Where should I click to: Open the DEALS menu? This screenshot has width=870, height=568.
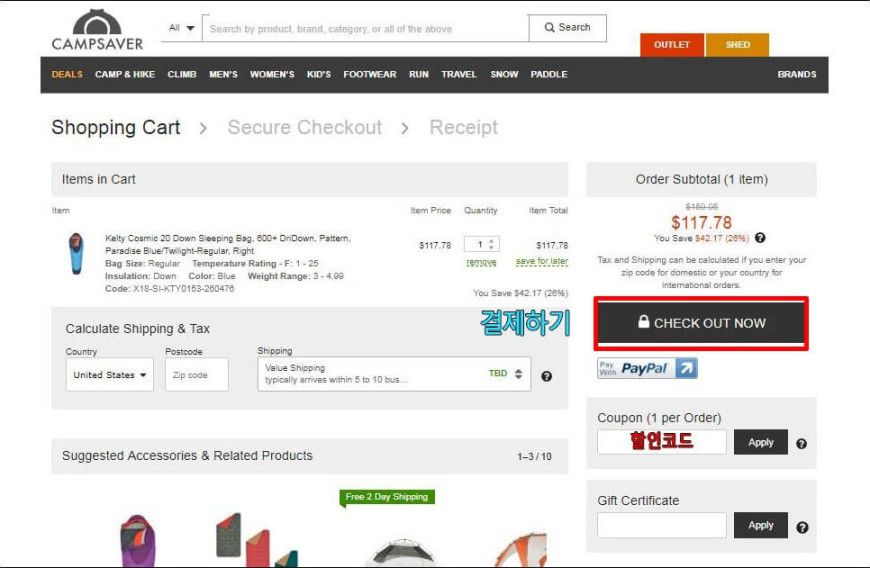[67, 74]
